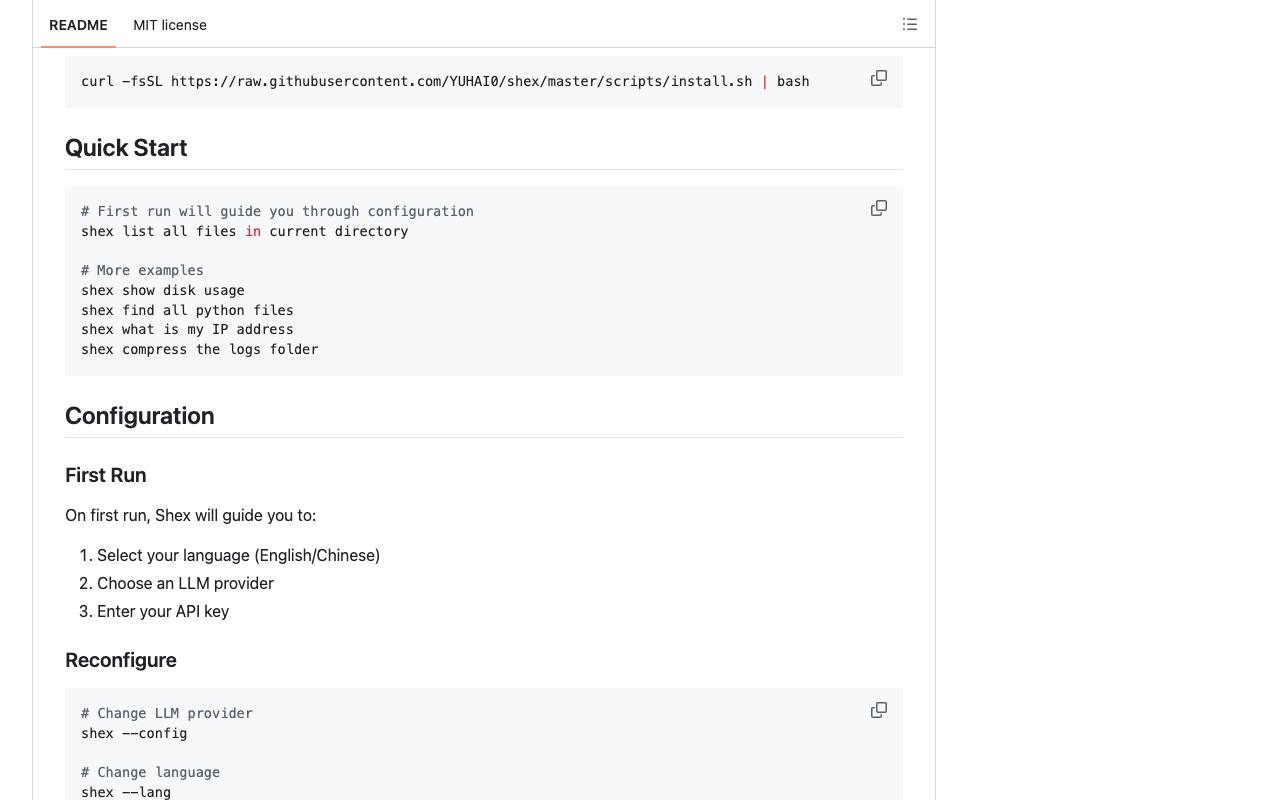The image size is (1280, 800).
Task: Click the install.sh curl command text
Action: pos(445,81)
